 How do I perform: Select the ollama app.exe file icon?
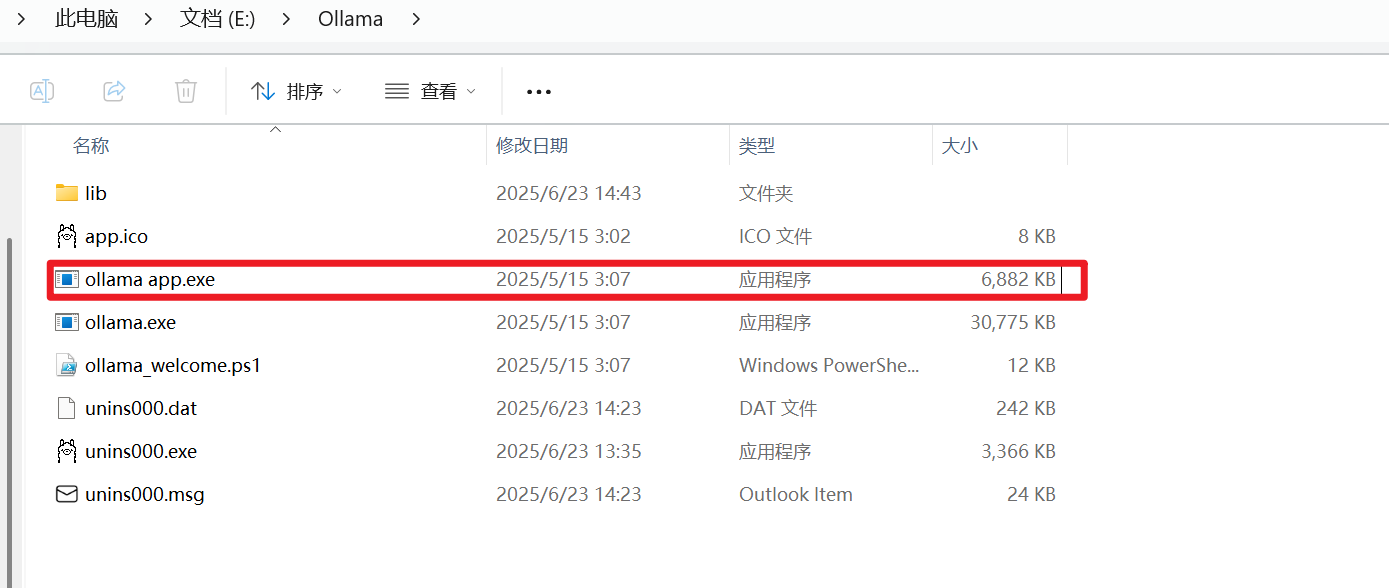[67, 280]
